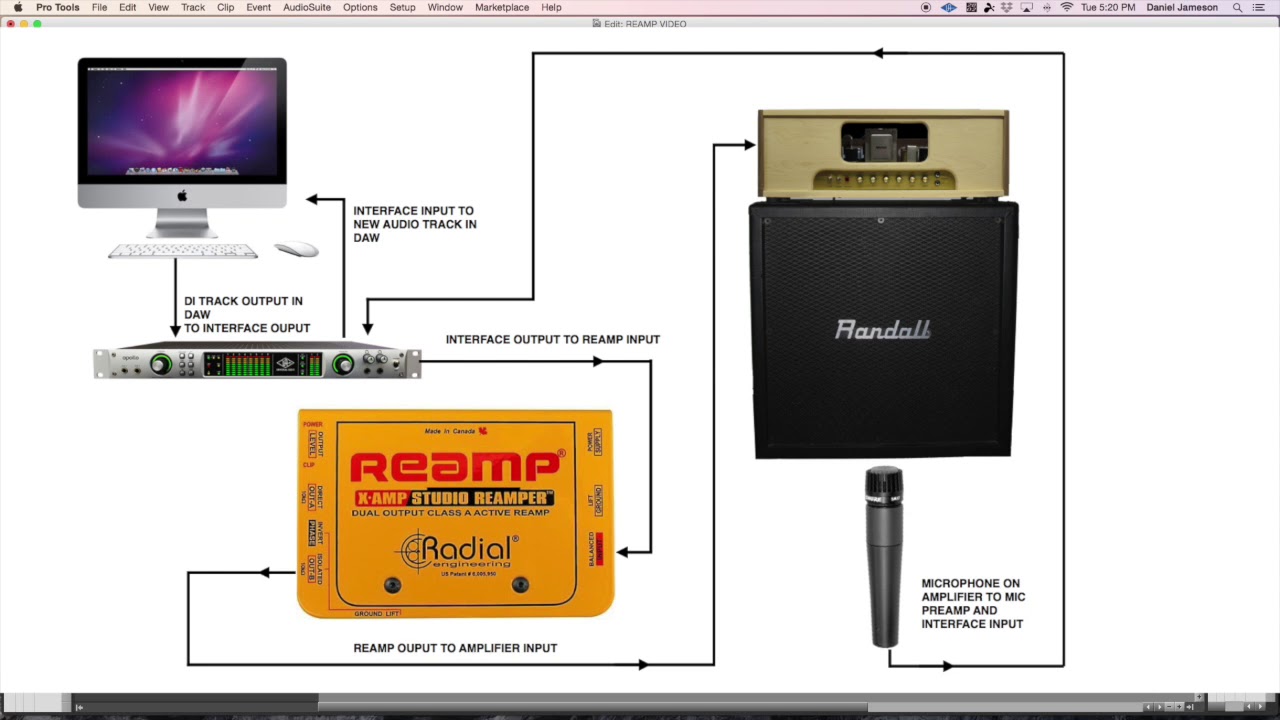Image resolution: width=1280 pixels, height=720 pixels.
Task: Minimize the Edit window with yellow button
Action: (x=24, y=23)
